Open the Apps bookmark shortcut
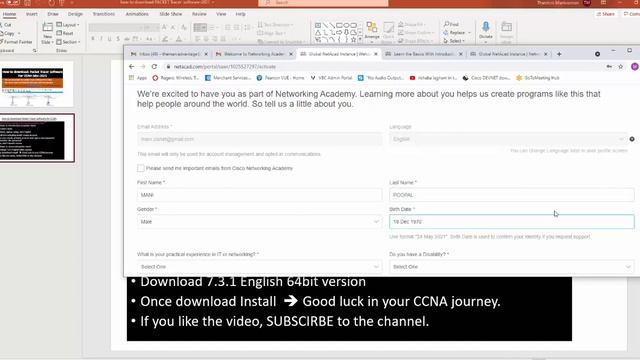Screen dimensions: 640x360 click(138, 78)
